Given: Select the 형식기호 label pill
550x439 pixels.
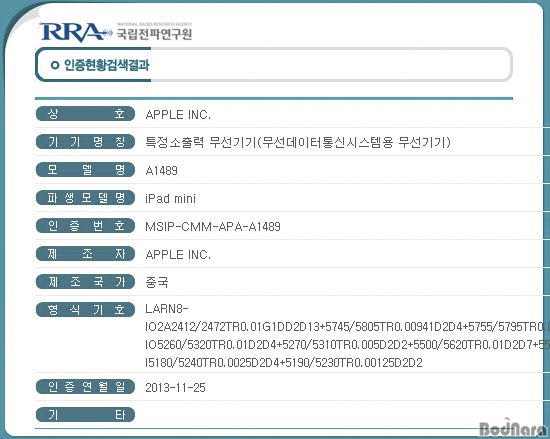Looking at the screenshot, I should click(85, 310).
